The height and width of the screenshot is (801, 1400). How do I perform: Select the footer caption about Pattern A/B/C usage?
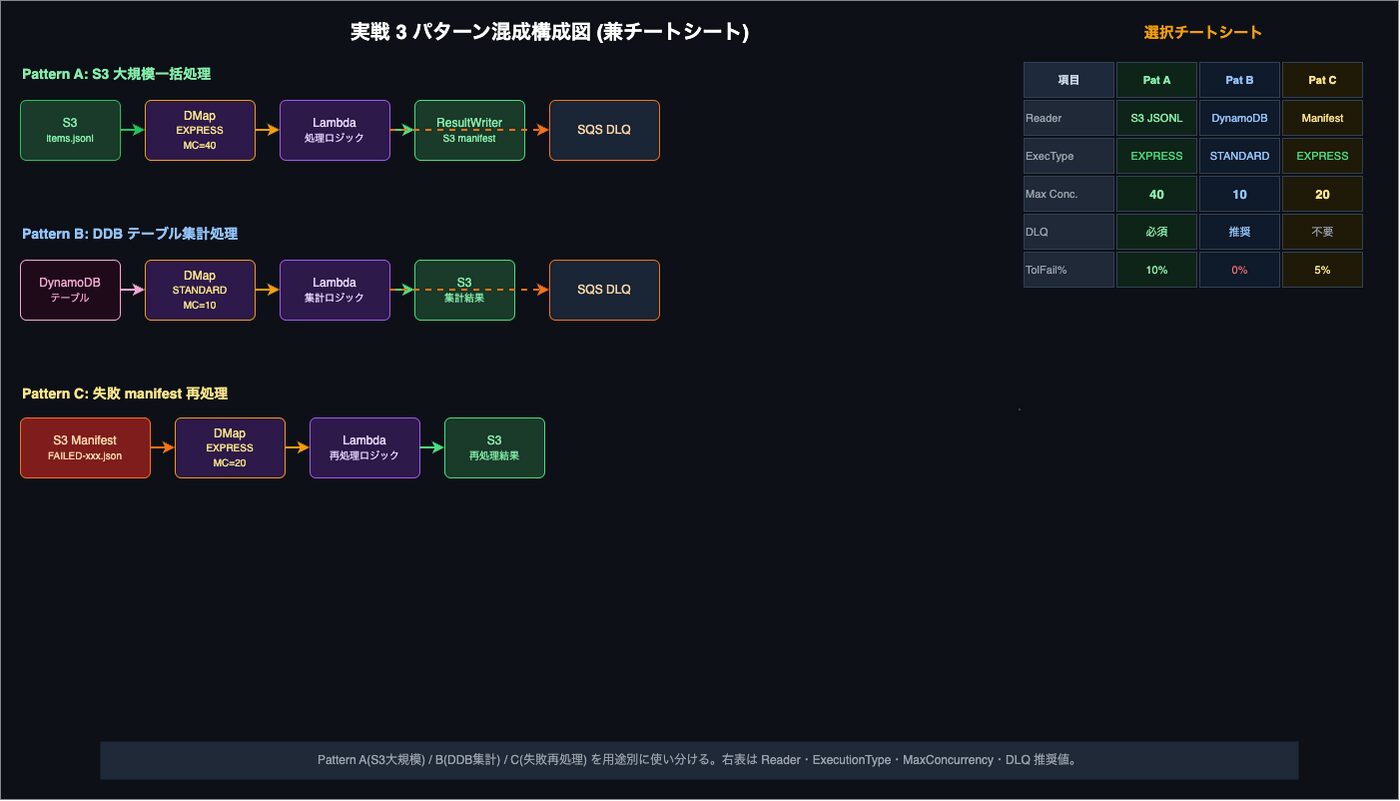699,760
